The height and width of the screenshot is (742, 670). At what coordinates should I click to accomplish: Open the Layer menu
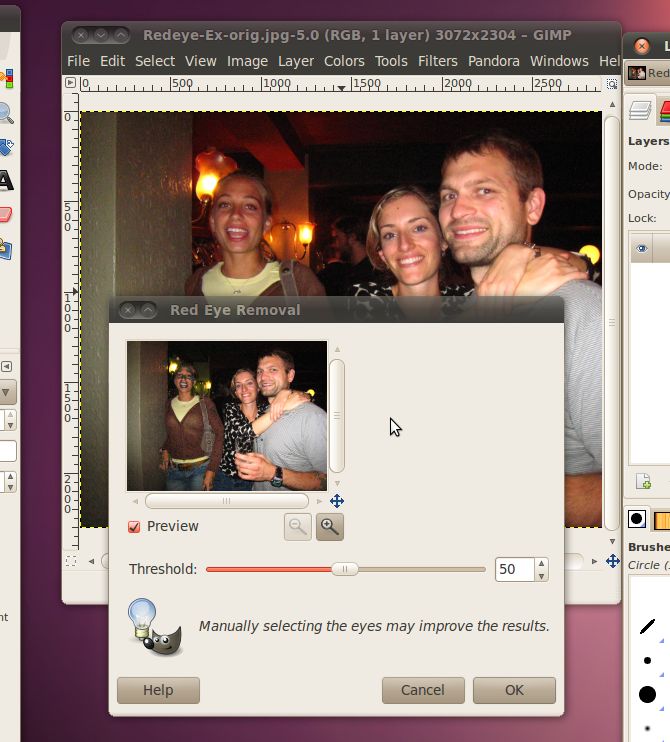click(x=296, y=61)
